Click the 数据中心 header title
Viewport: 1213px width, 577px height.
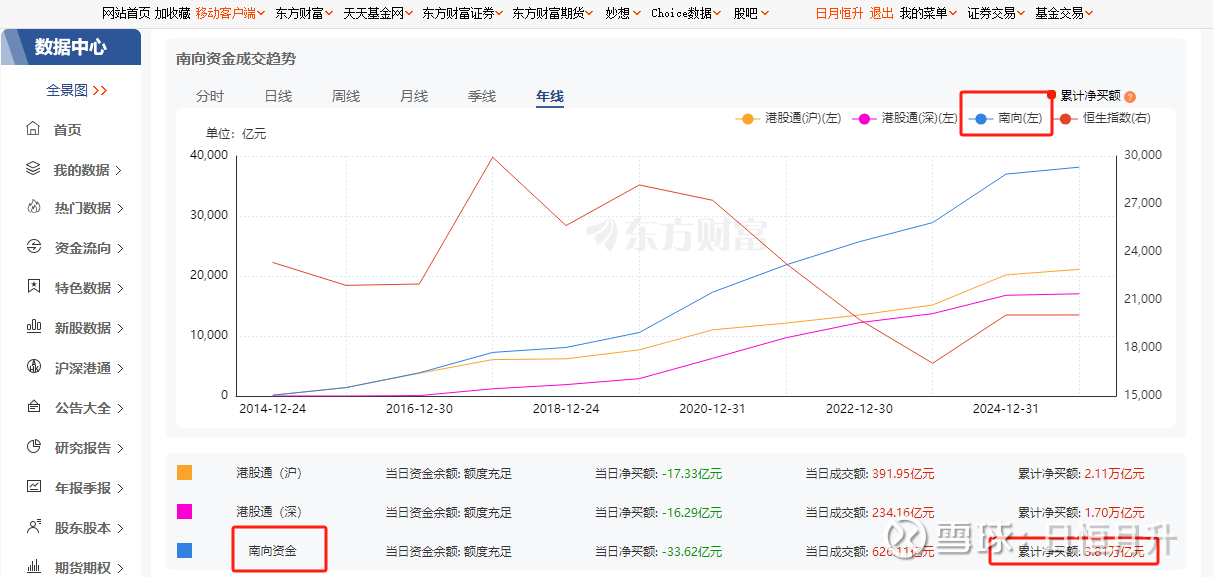click(70, 46)
